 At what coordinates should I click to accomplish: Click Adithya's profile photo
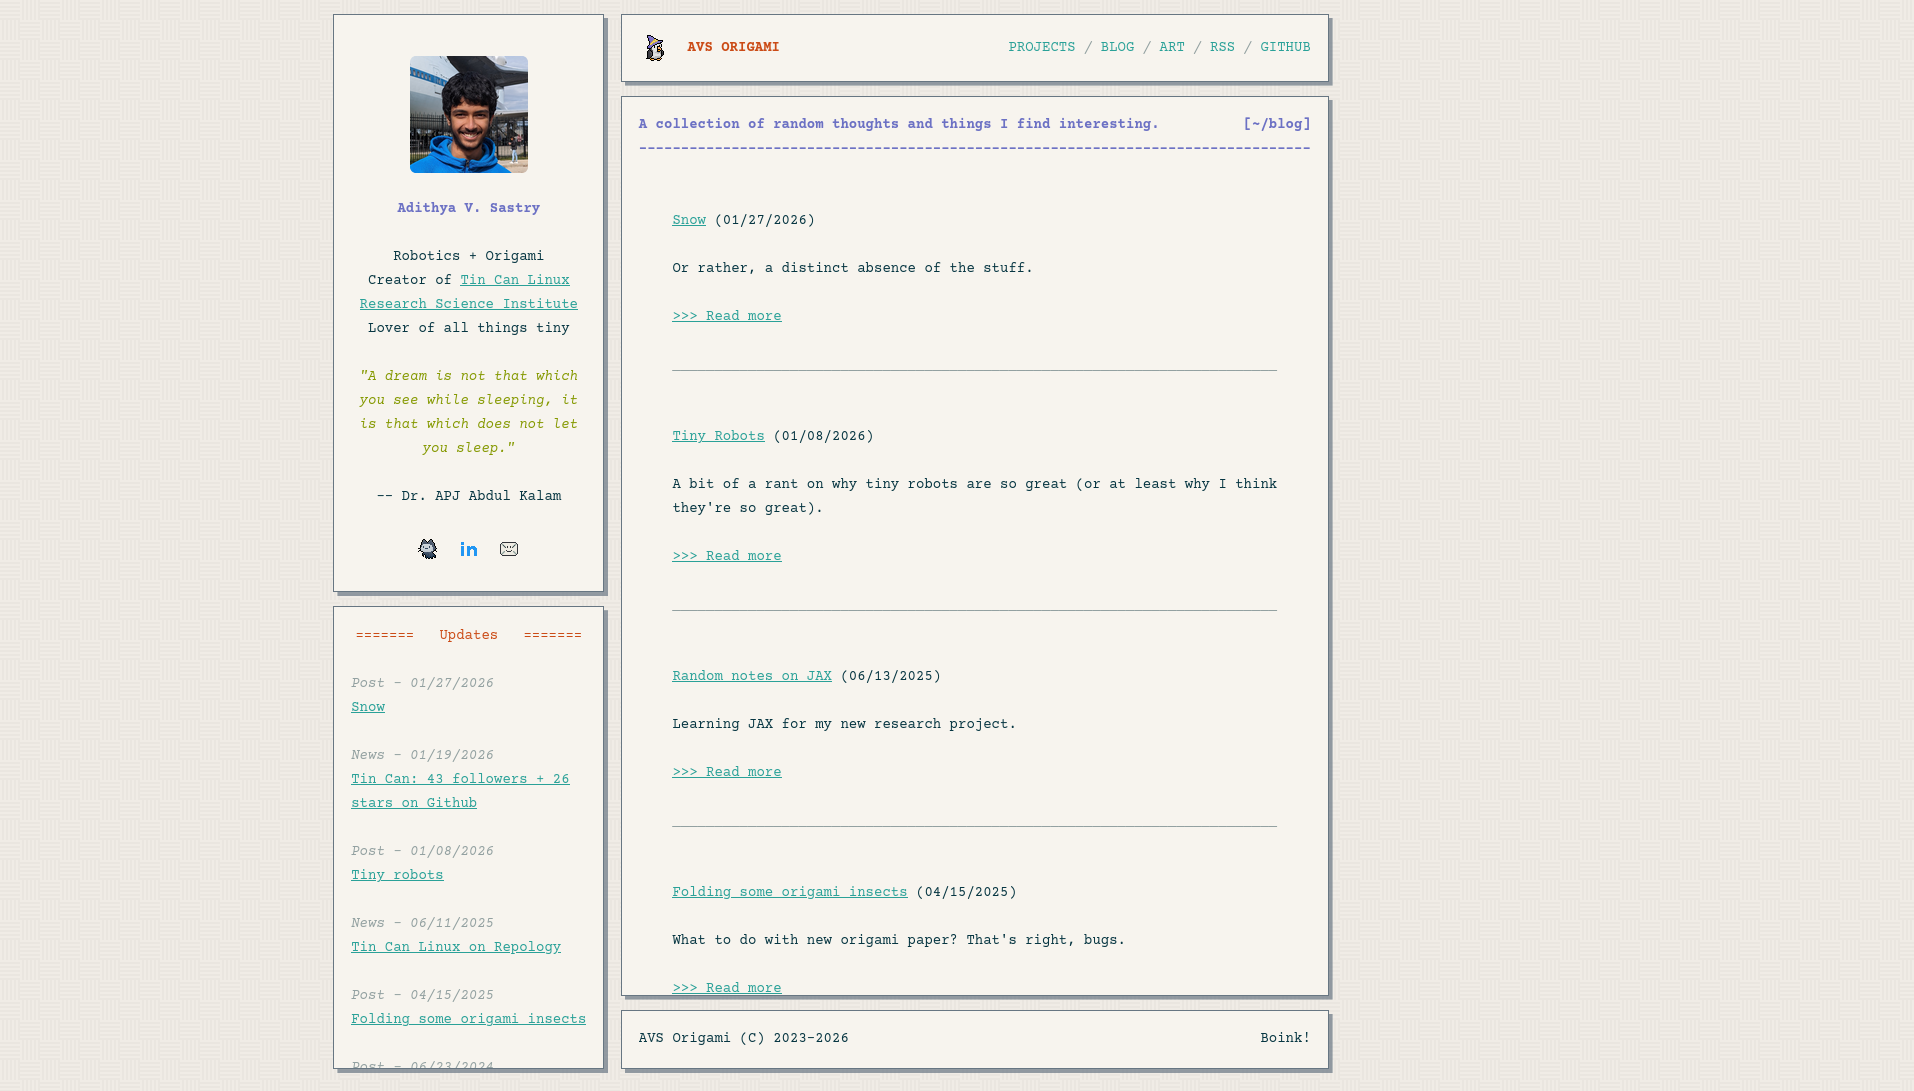click(x=469, y=115)
